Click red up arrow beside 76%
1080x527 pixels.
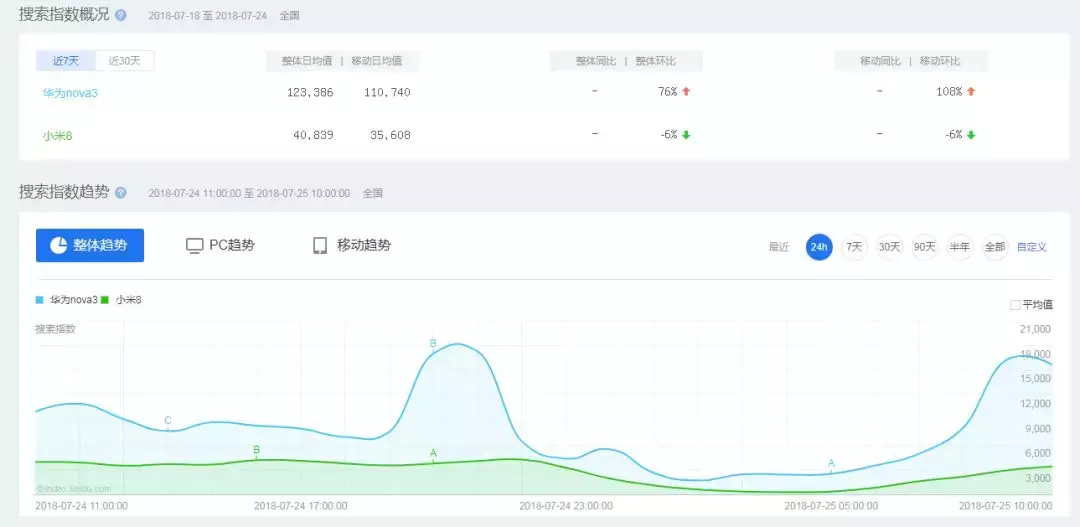point(686,92)
